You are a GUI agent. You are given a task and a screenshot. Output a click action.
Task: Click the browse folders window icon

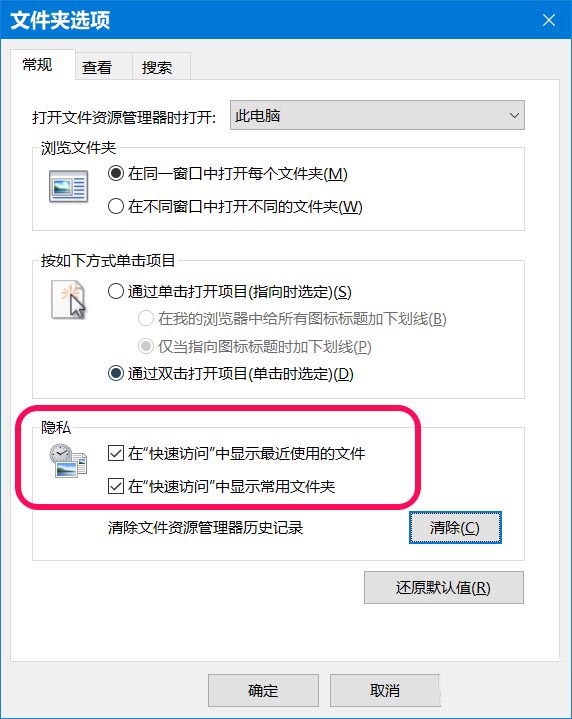[x=68, y=186]
